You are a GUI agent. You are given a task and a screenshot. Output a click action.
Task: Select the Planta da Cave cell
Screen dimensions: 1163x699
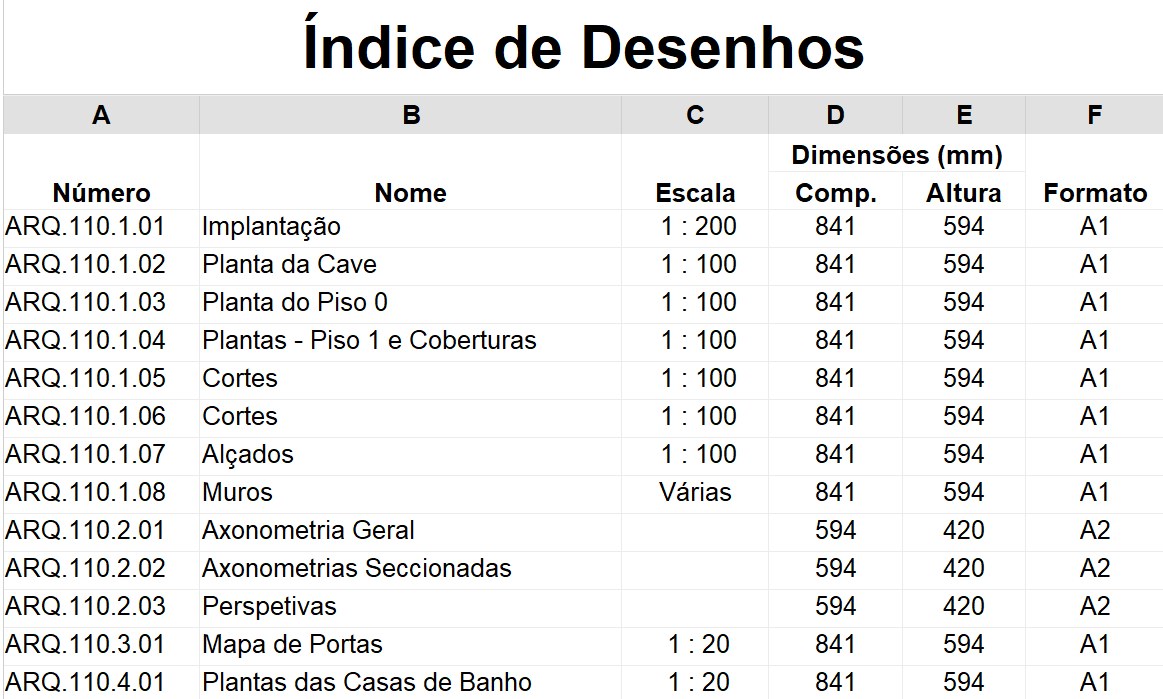point(410,266)
